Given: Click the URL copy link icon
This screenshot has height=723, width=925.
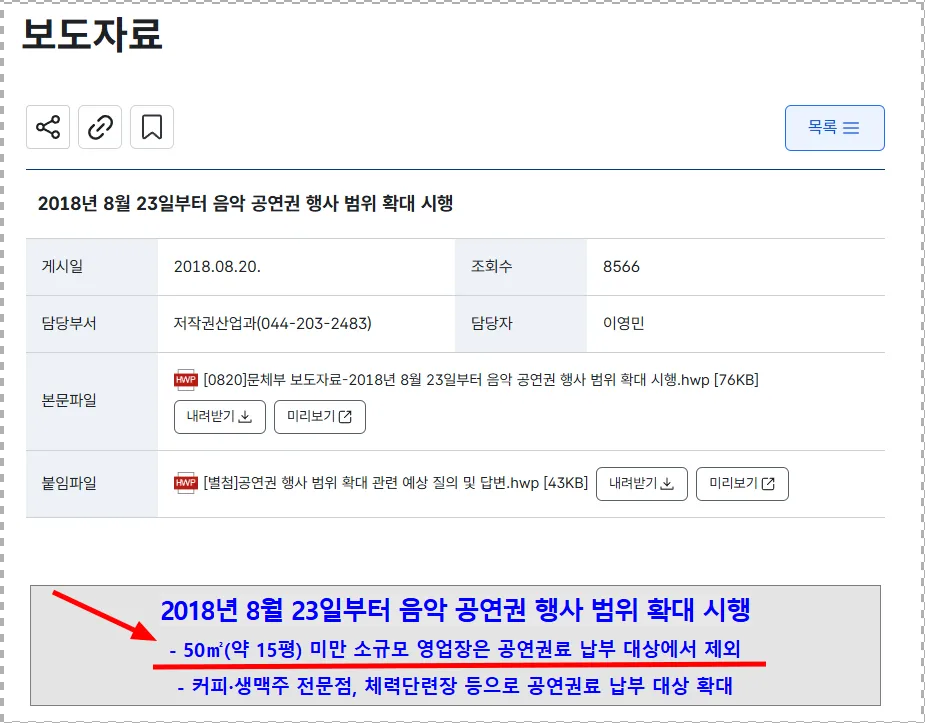Looking at the screenshot, I should [x=100, y=127].
